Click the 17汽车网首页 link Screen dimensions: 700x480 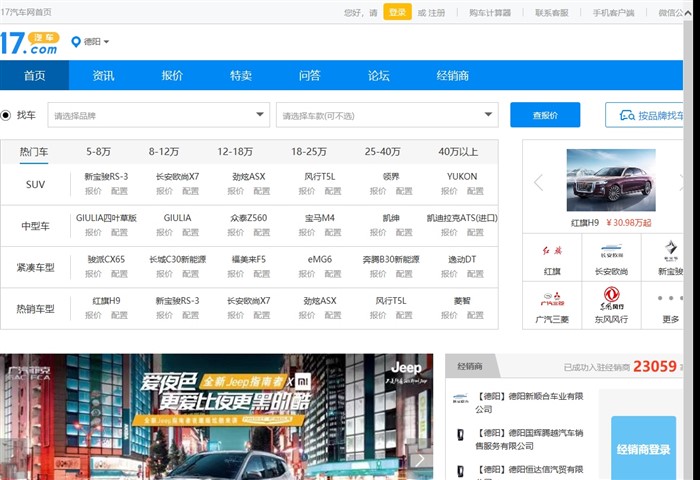(x=26, y=12)
